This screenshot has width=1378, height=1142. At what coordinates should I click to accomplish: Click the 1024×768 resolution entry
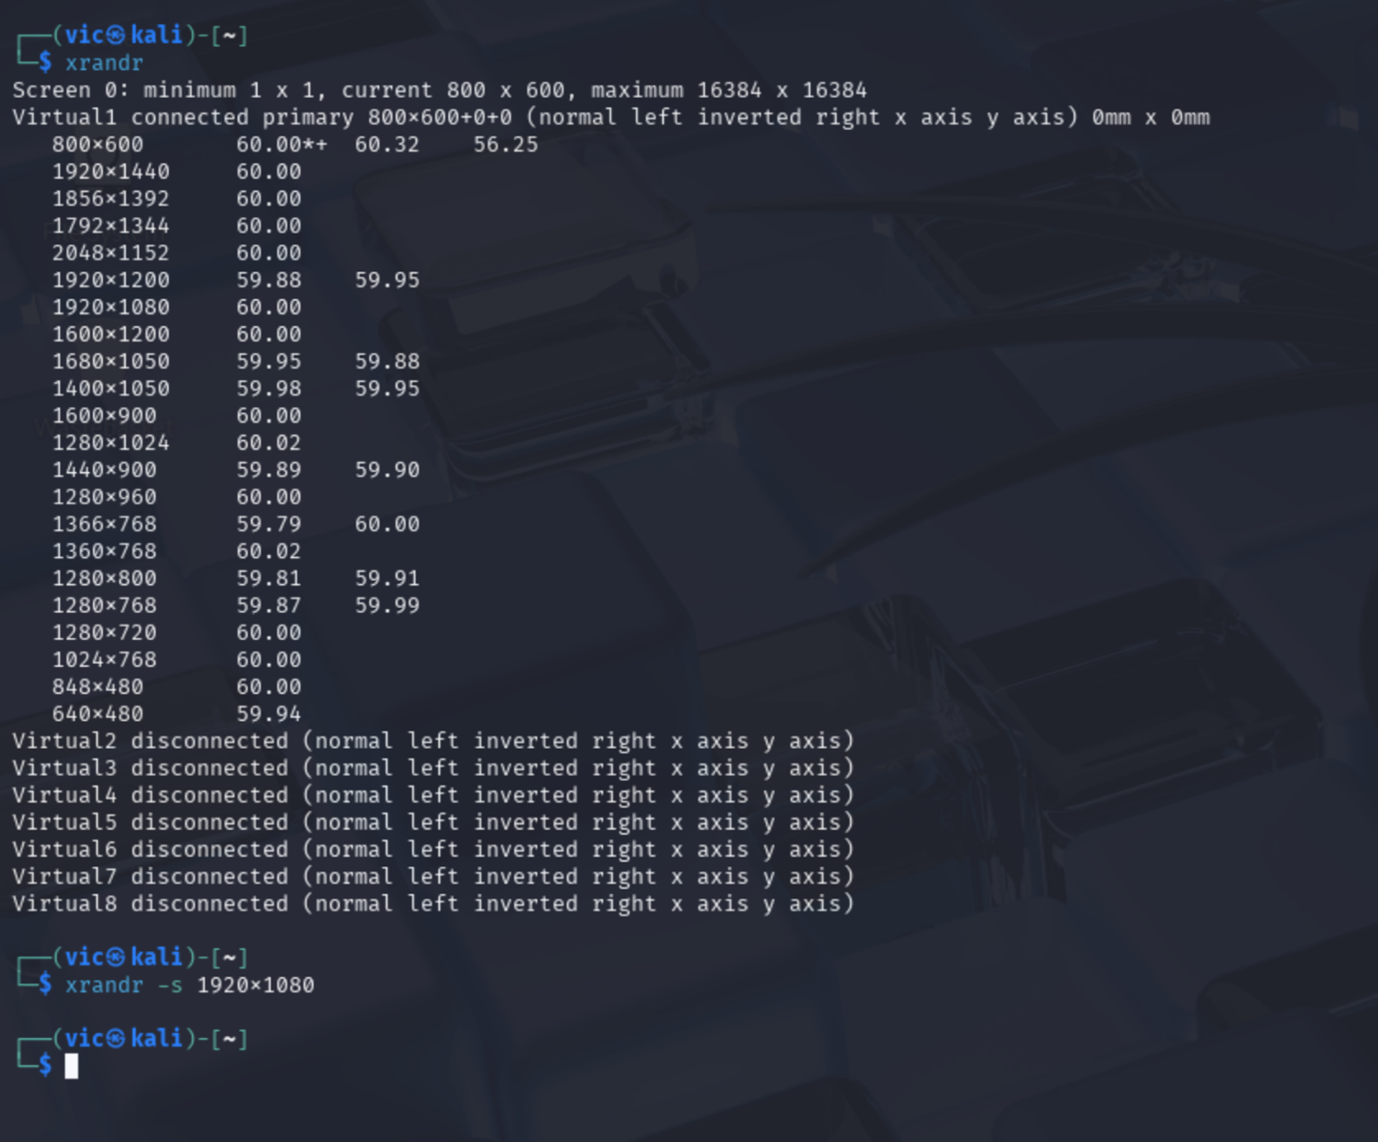coord(104,660)
